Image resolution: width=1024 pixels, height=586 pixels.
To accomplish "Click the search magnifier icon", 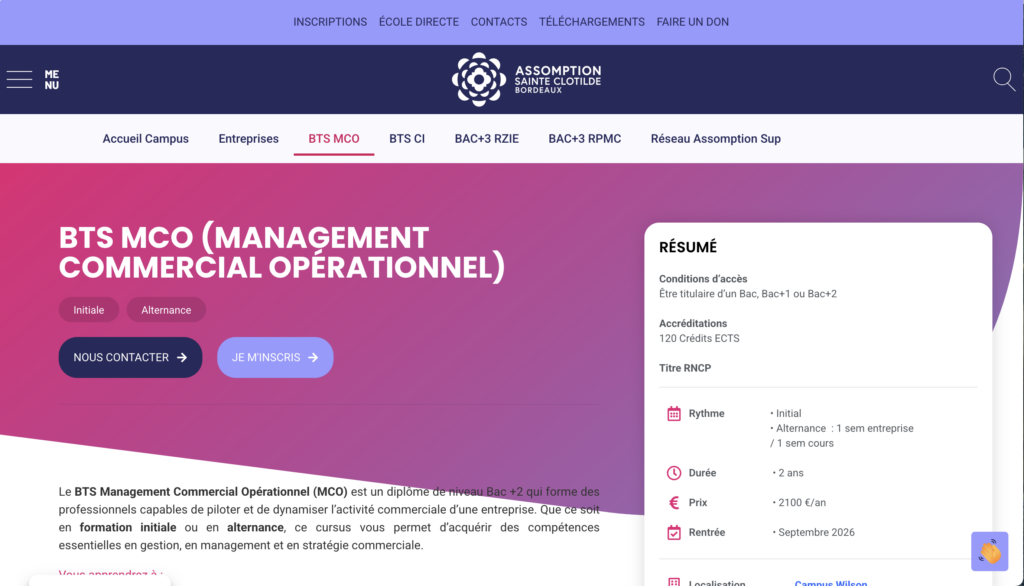I will 1004,79.
